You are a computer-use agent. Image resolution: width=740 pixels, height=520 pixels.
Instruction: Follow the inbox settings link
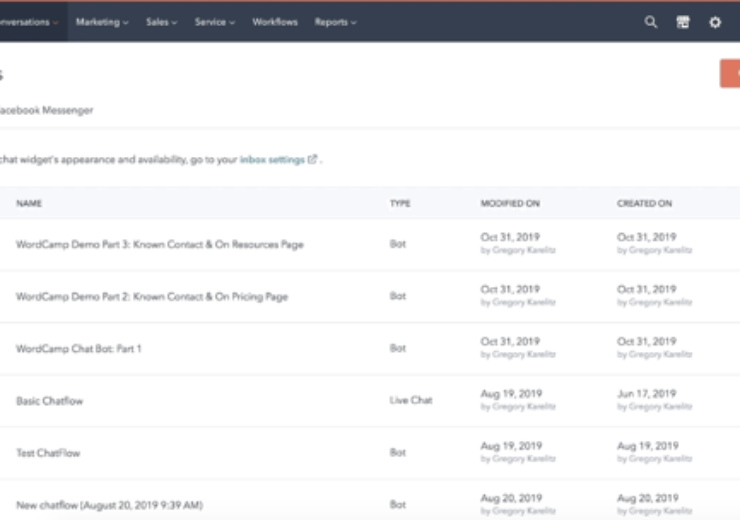click(x=272, y=159)
